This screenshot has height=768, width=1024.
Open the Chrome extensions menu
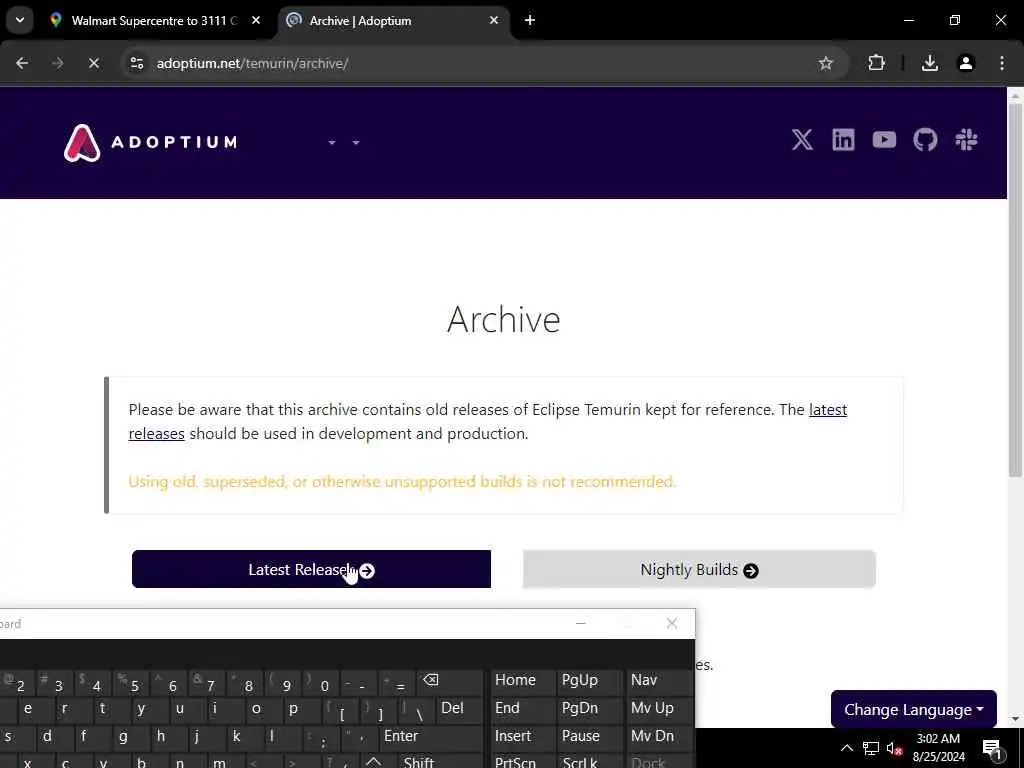876,63
